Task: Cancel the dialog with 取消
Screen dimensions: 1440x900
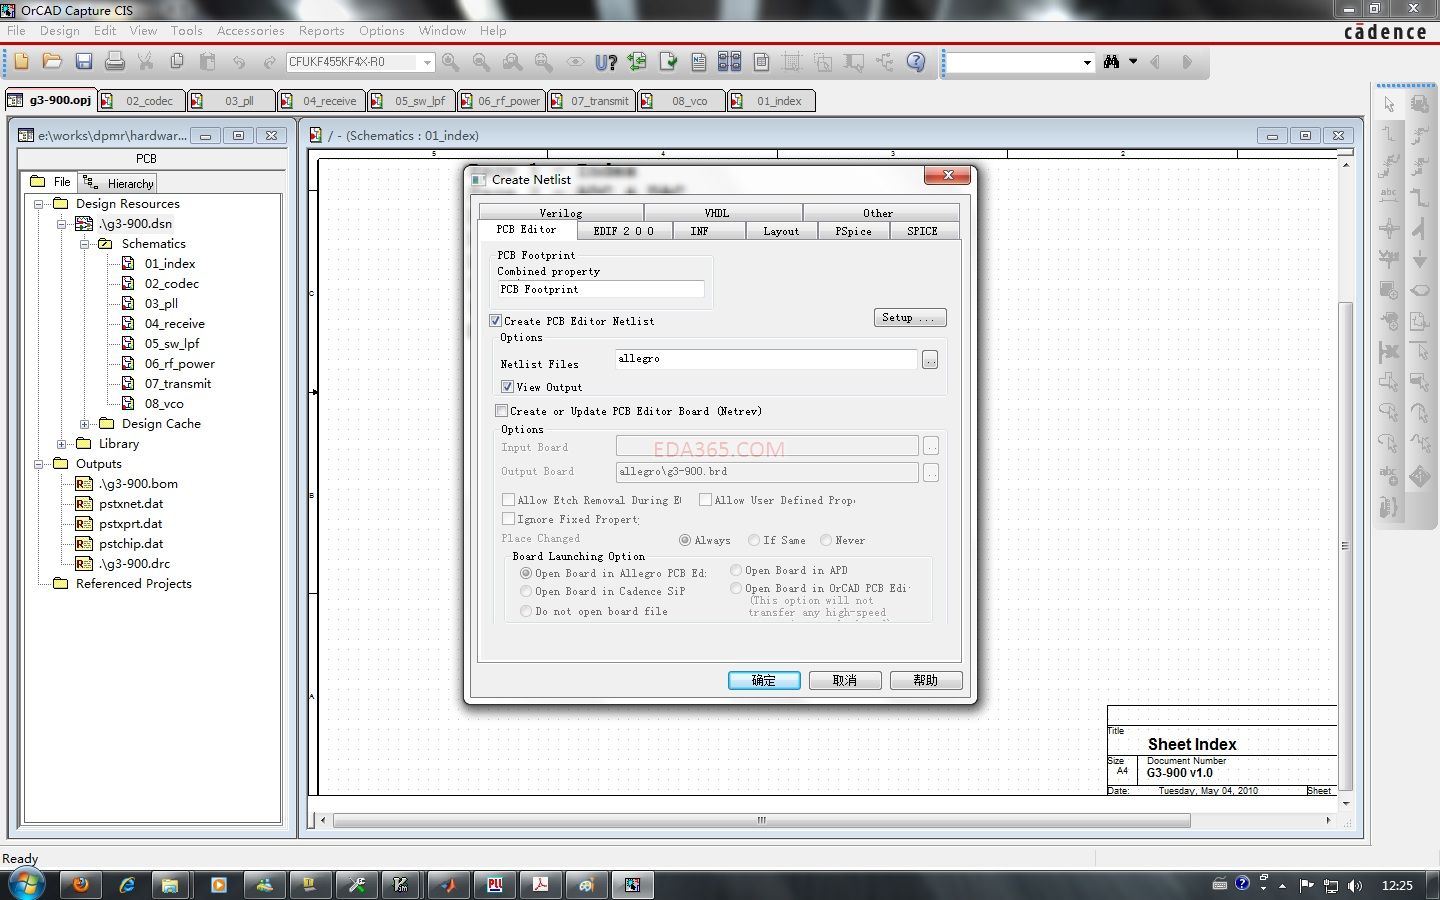Action: (x=845, y=680)
